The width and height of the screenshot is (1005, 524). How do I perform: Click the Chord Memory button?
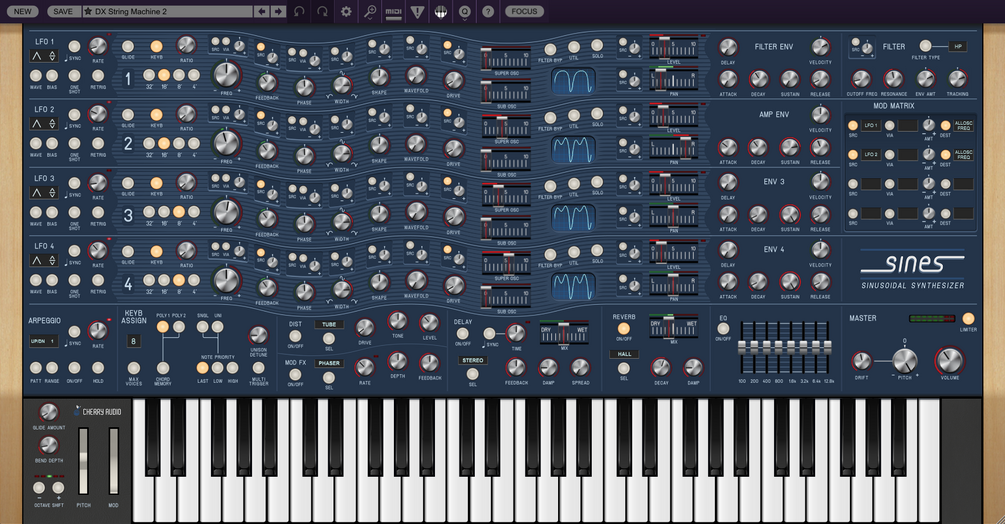point(163,368)
